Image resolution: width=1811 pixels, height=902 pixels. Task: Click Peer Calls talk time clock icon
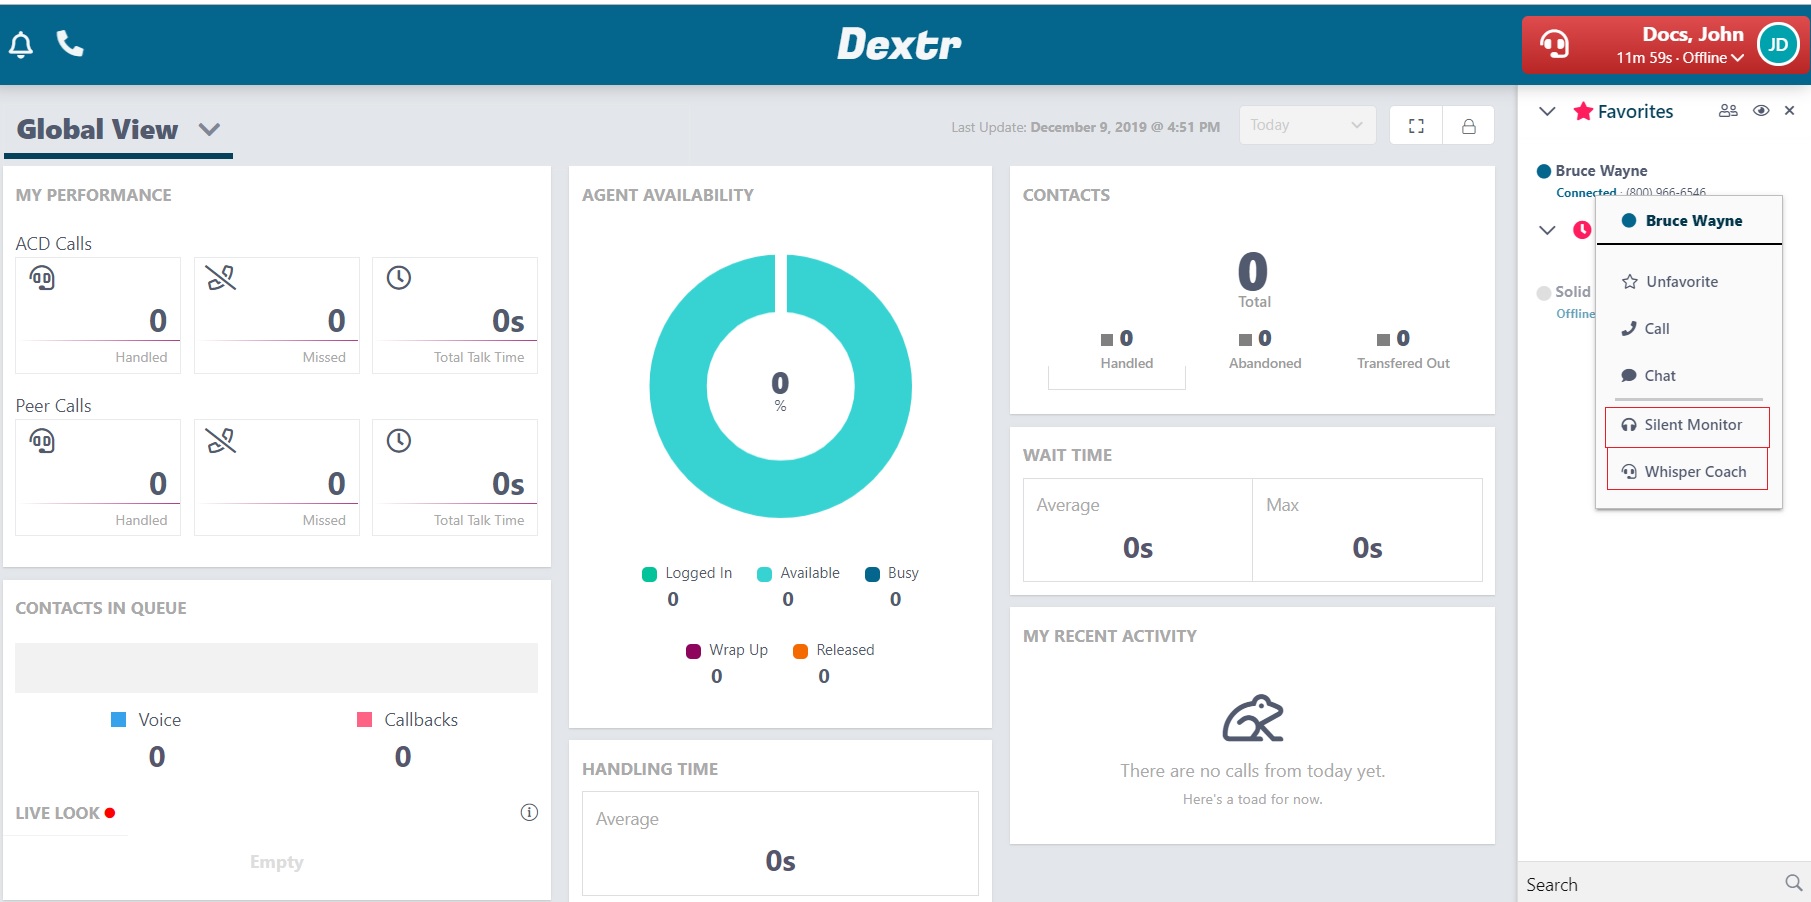point(399,440)
